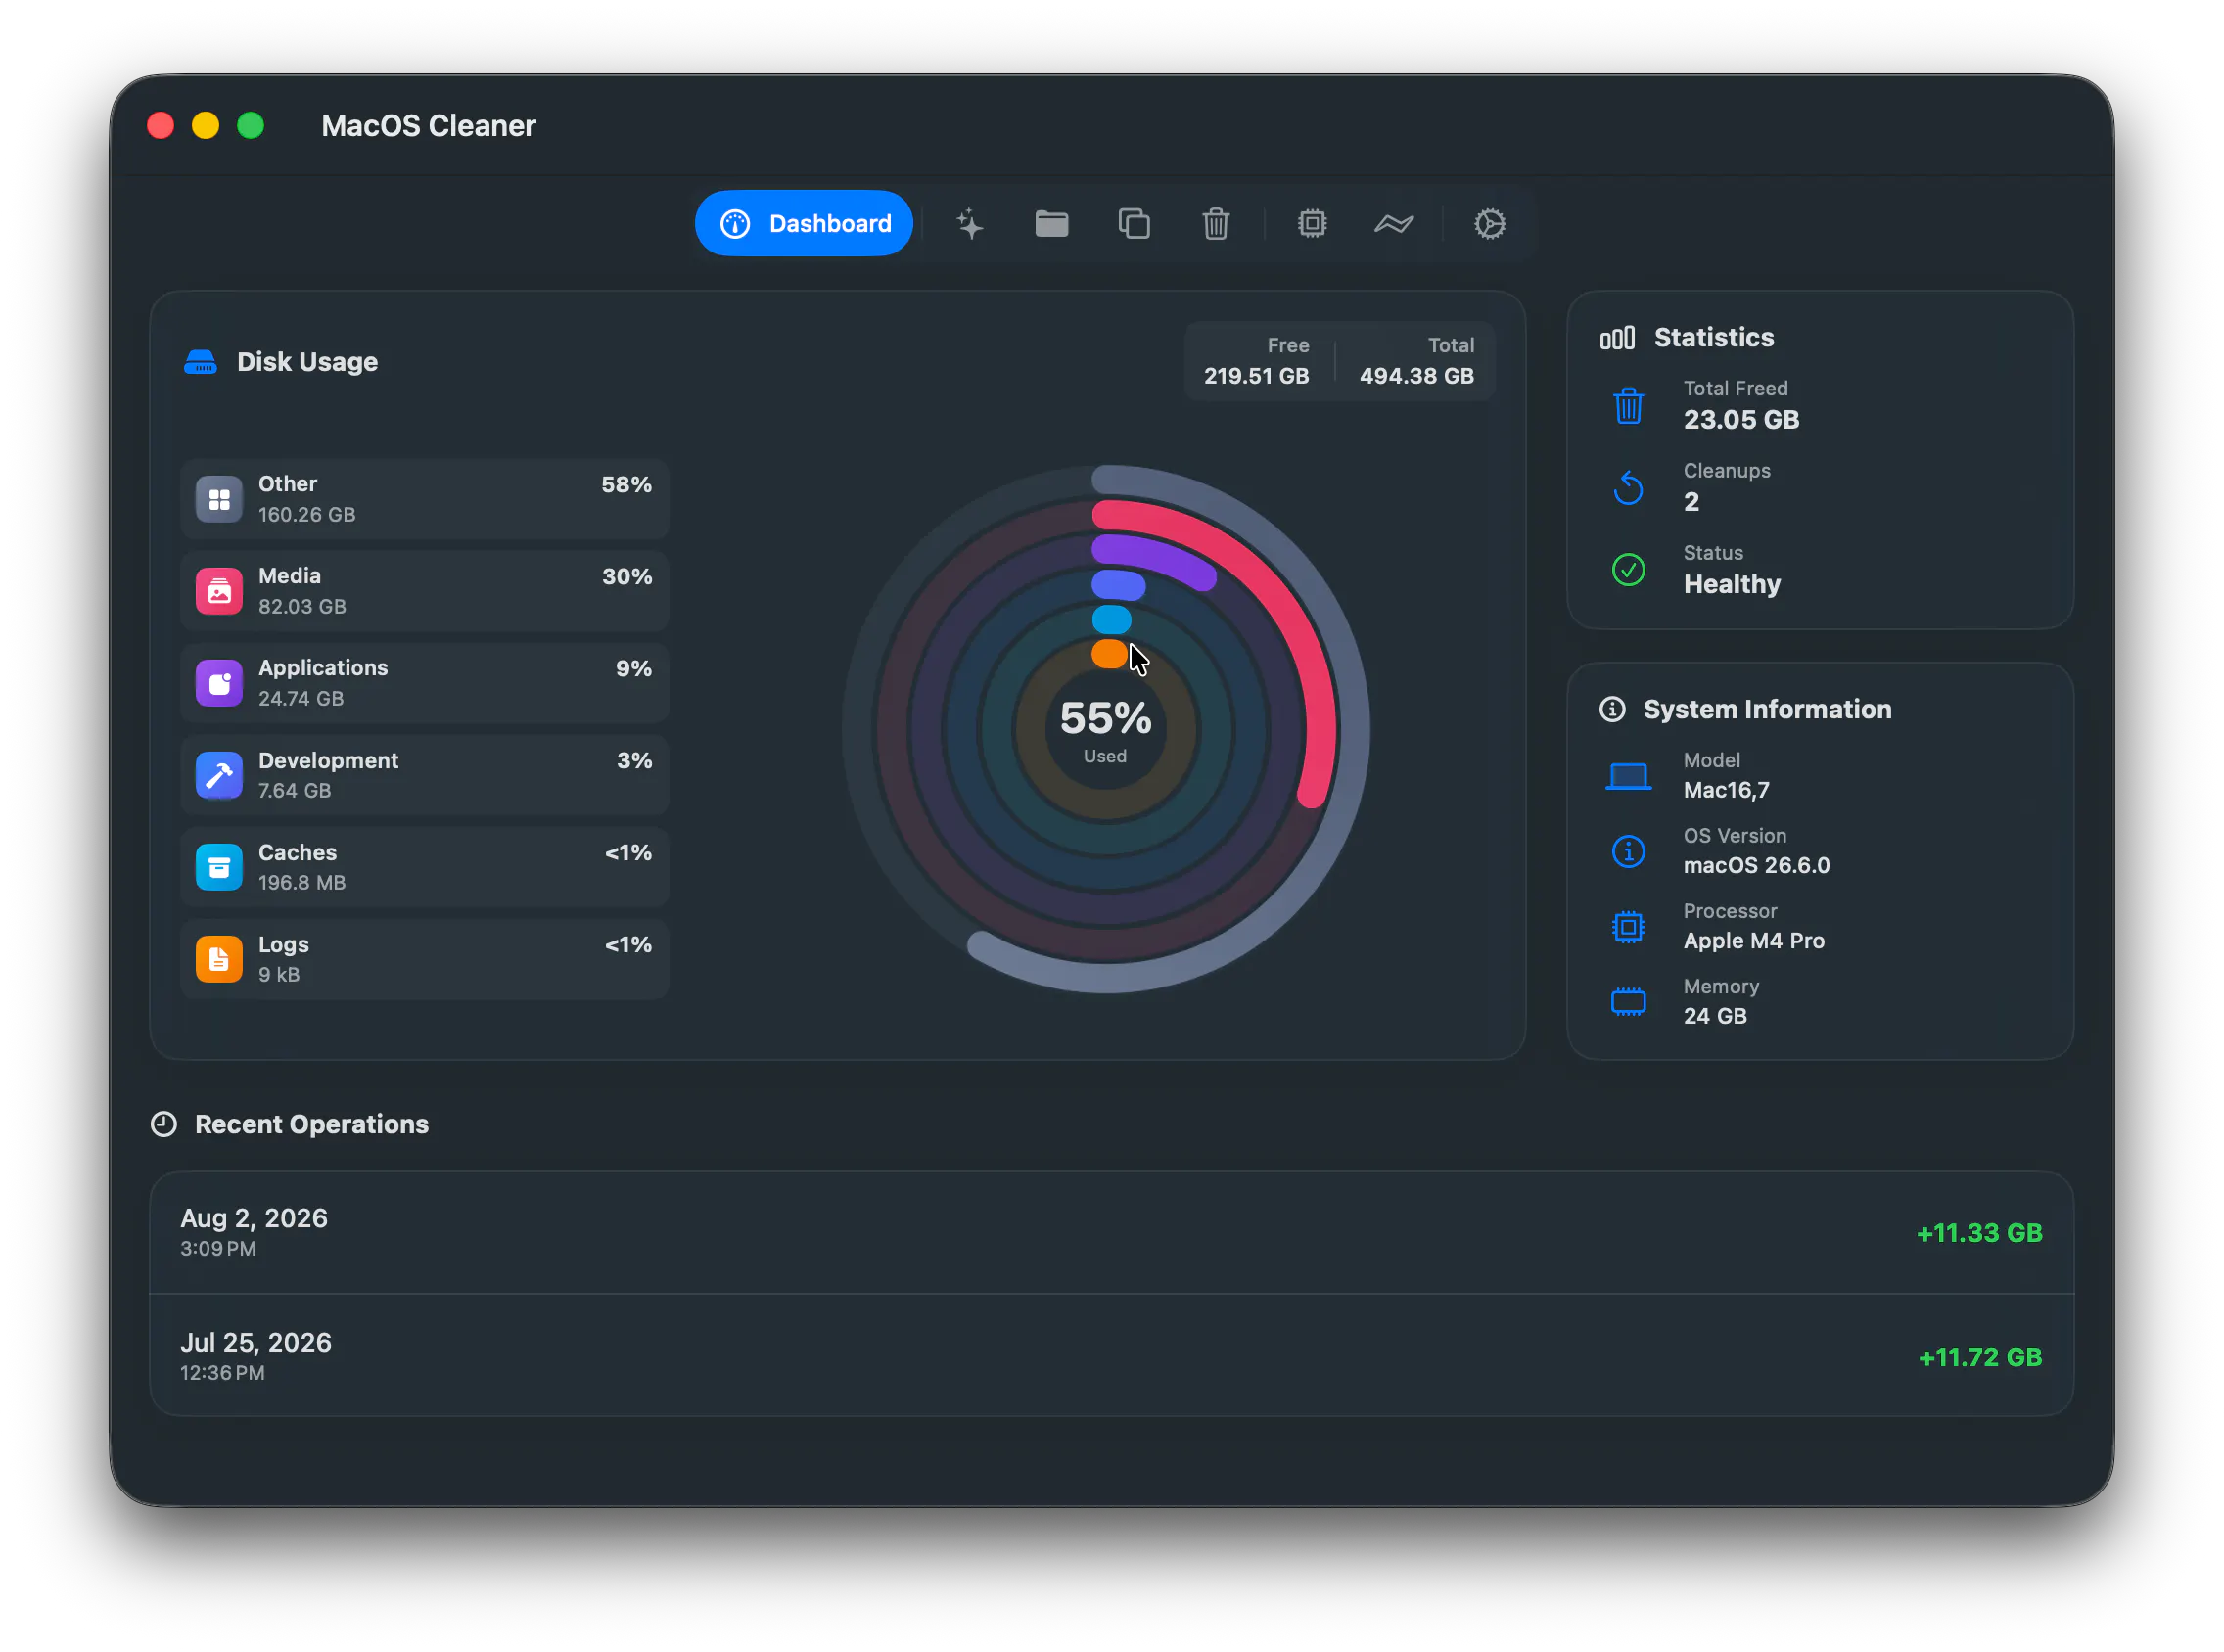Click the Statistics bar chart icon
This screenshot has height=1652, width=2224.
coord(1616,338)
